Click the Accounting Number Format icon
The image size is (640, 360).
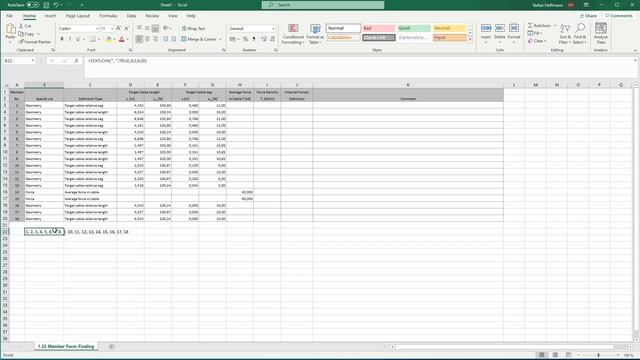pyautogui.click(x=233, y=39)
